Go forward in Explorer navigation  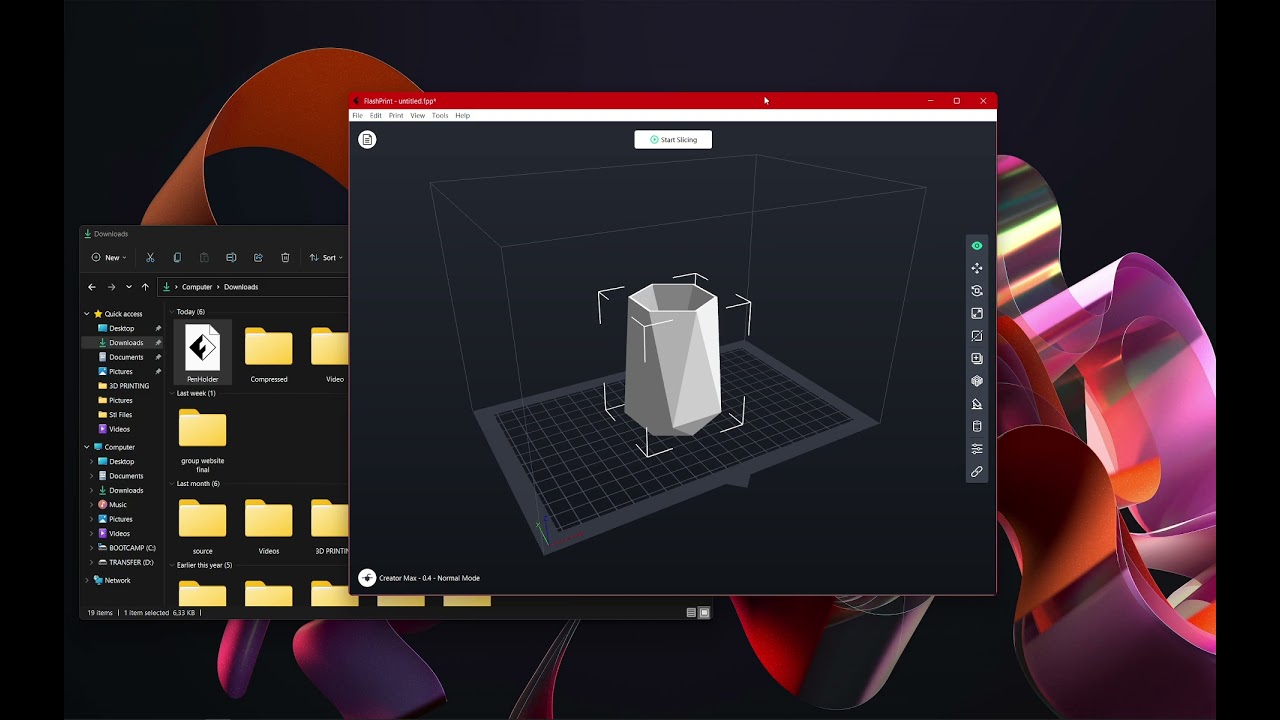click(x=111, y=287)
